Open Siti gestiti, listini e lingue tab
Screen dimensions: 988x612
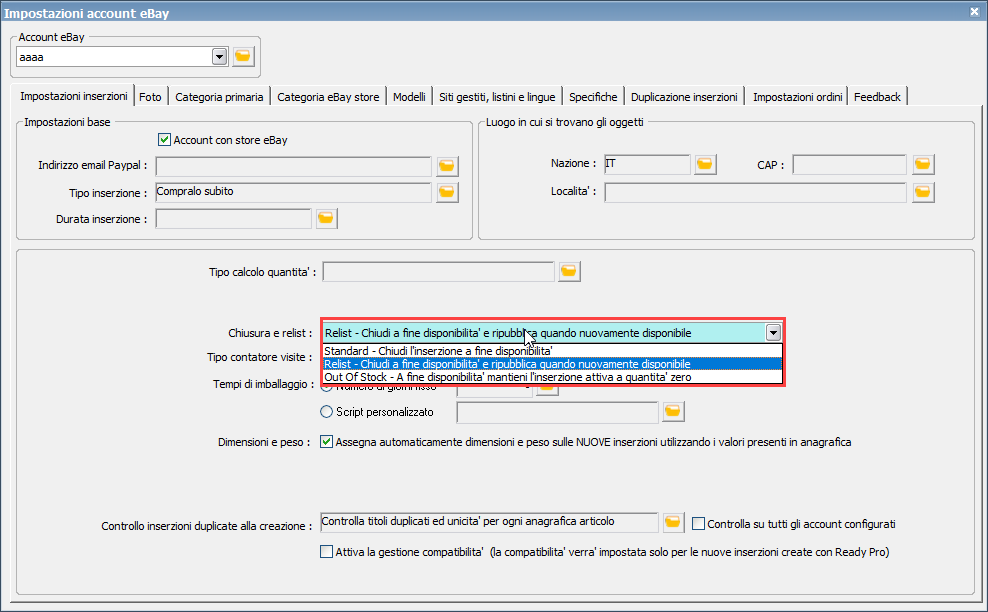(497, 97)
